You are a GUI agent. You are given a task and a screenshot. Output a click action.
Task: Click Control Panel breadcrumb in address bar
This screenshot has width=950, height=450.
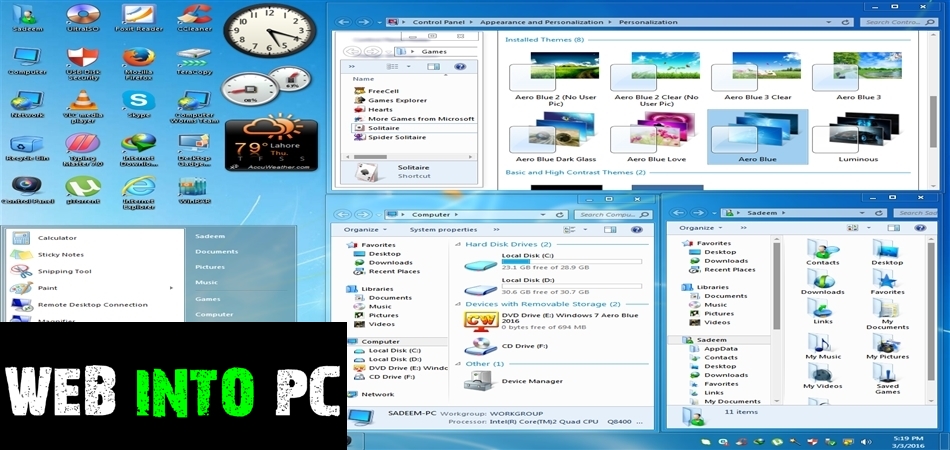pyautogui.click(x=440, y=22)
